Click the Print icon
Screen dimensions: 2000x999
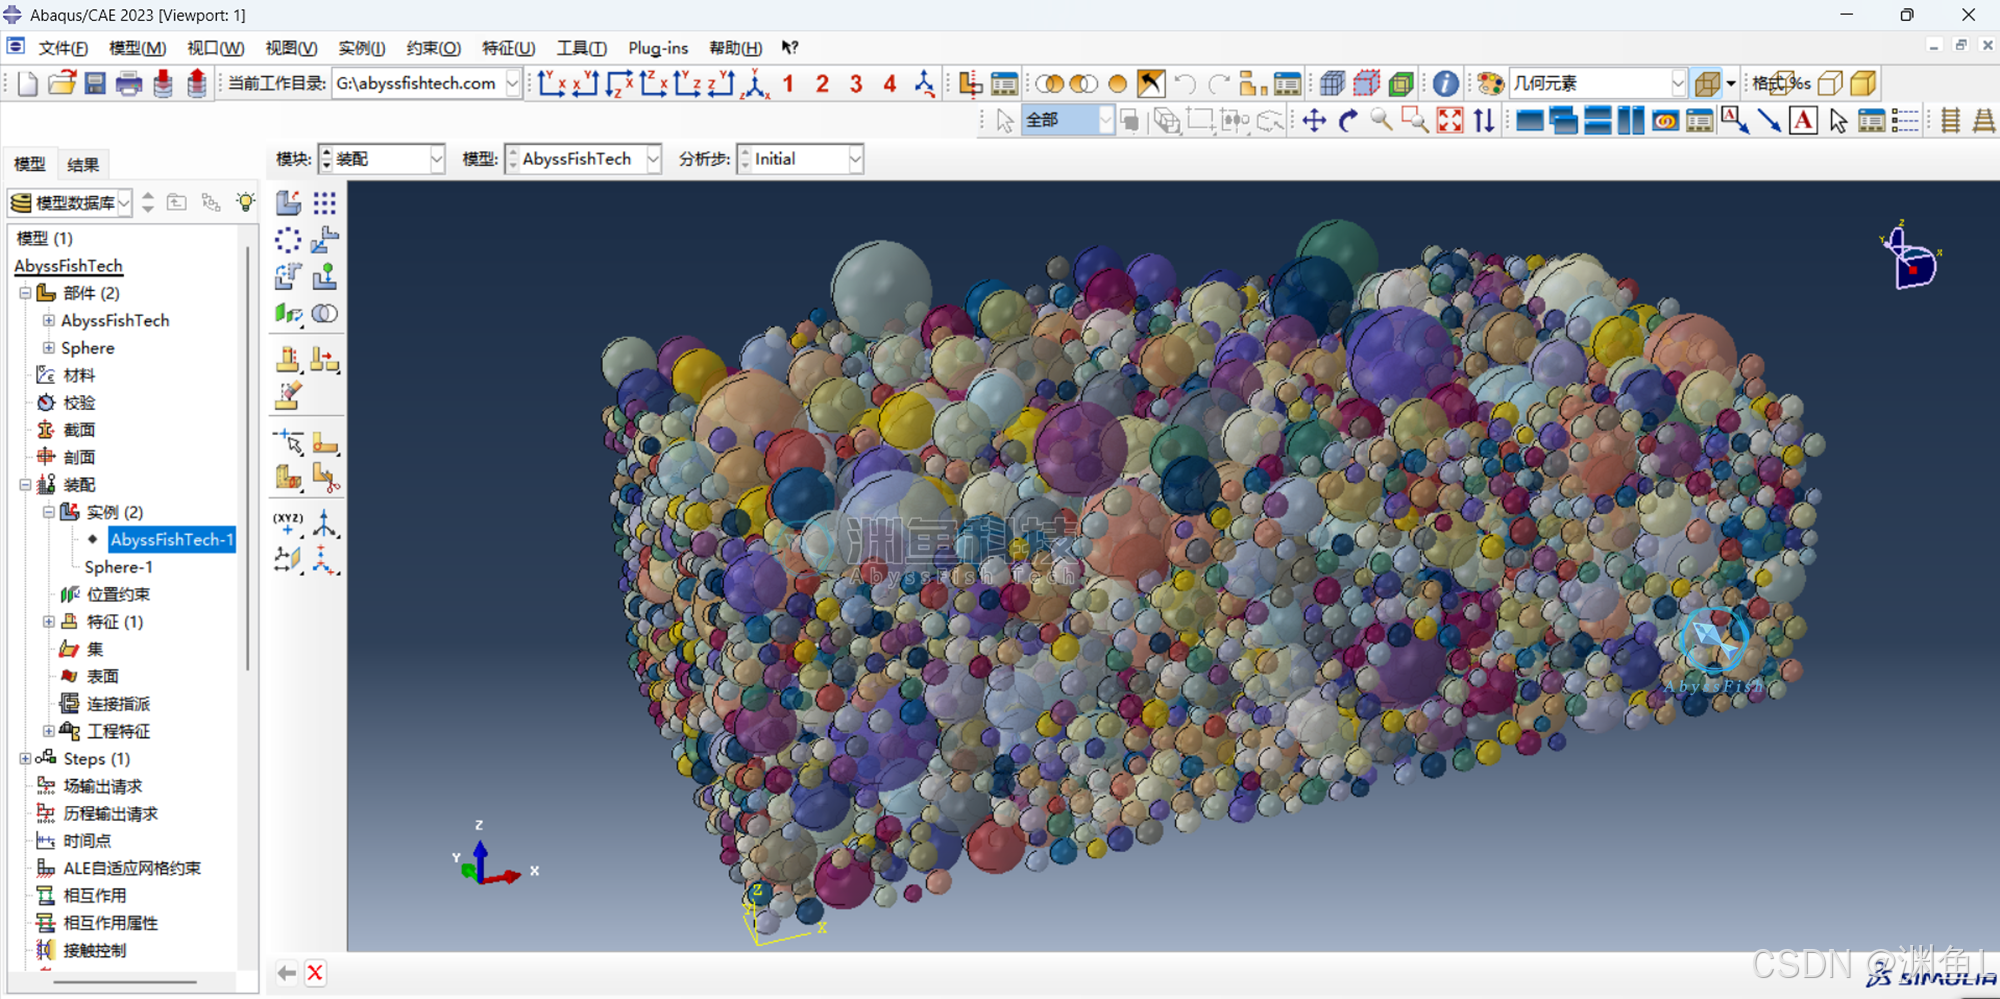129,84
